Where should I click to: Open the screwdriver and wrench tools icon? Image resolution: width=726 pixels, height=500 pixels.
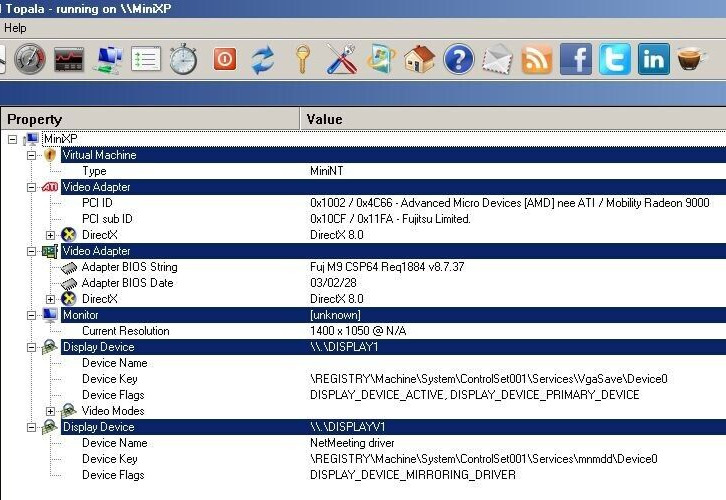[x=342, y=59]
